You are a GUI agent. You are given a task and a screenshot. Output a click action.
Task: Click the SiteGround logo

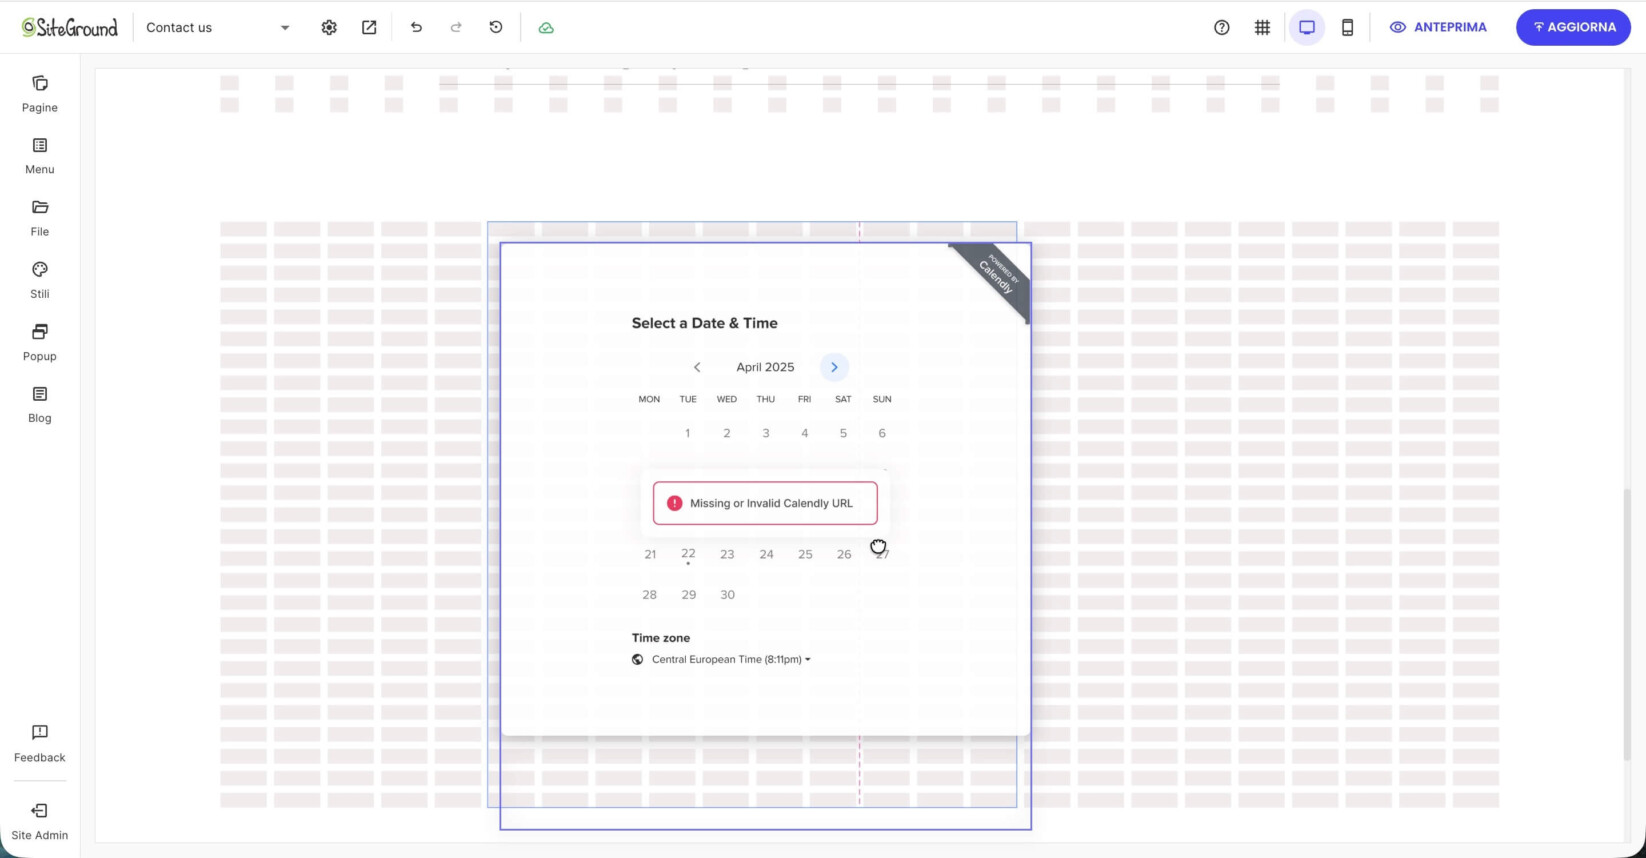70,28
